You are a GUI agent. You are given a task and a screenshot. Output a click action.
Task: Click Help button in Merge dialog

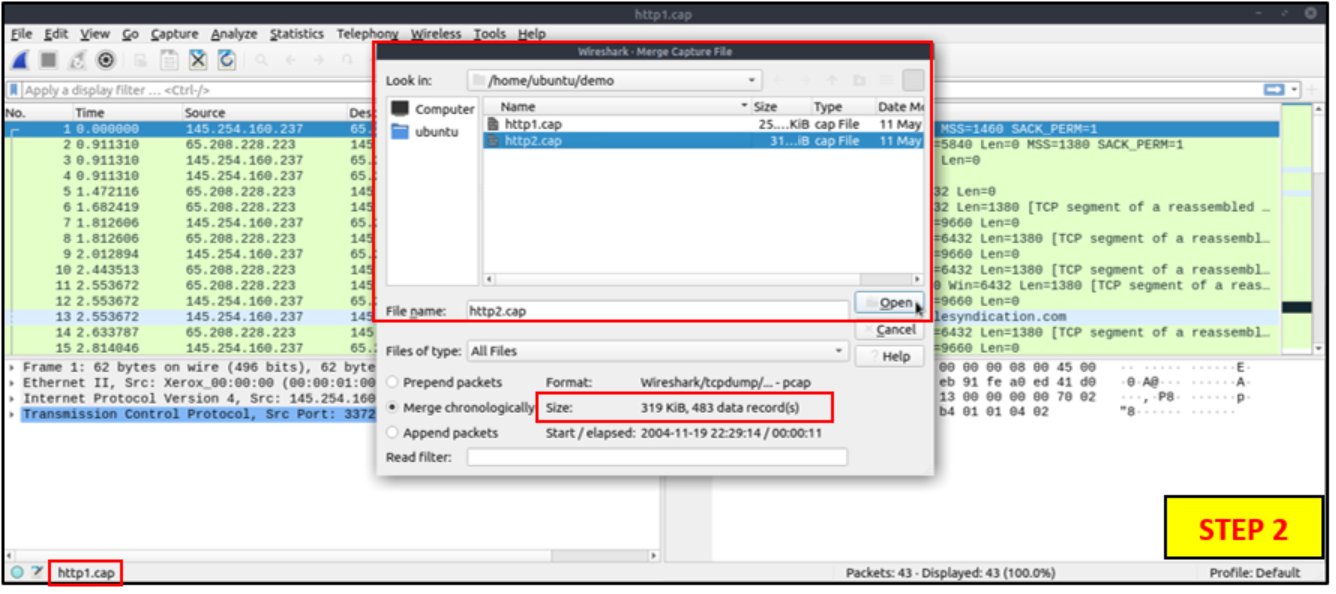point(889,356)
